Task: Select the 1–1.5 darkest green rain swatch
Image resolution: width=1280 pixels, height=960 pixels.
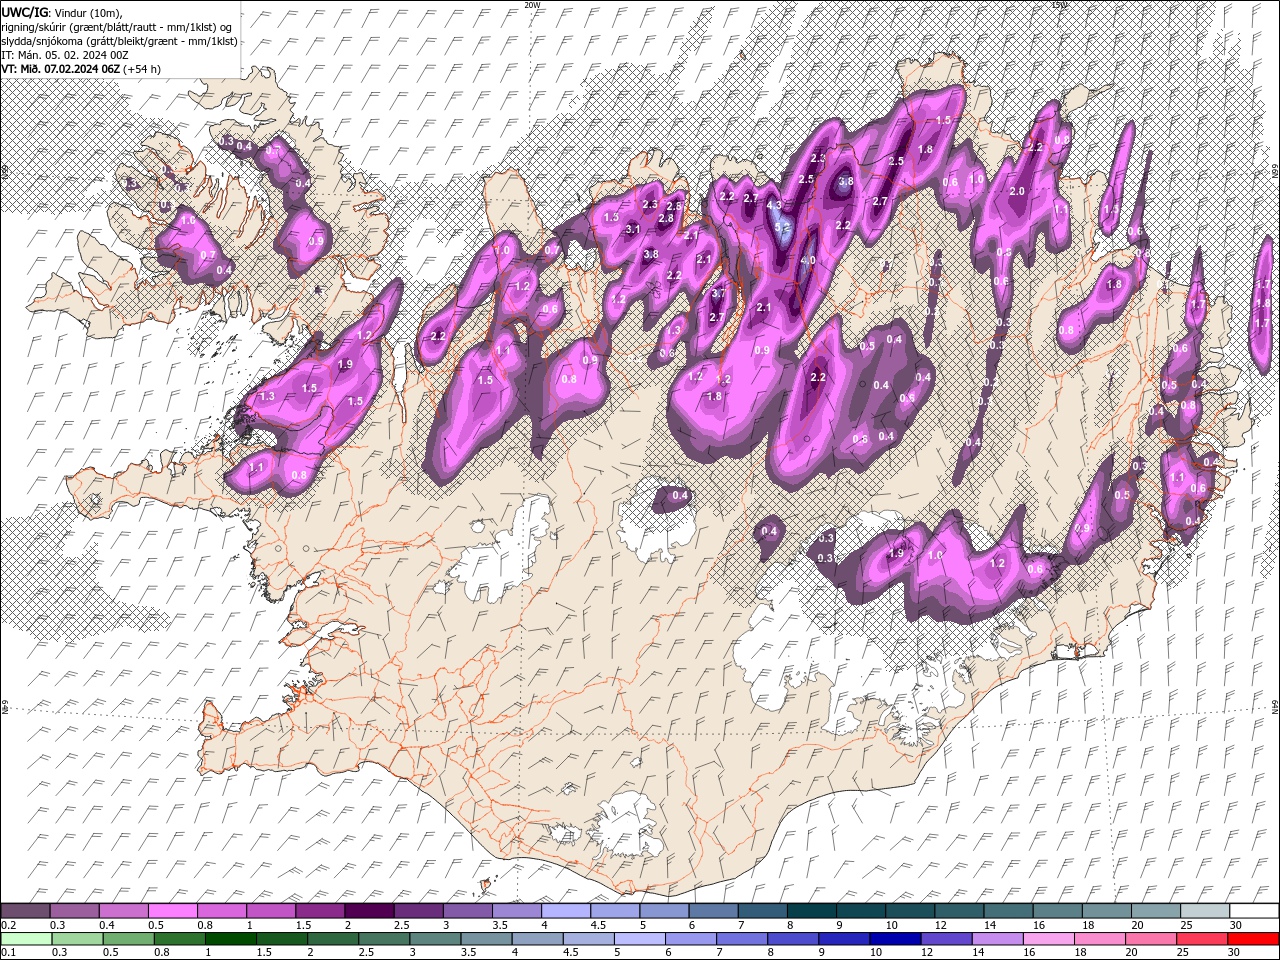Action: click(231, 939)
